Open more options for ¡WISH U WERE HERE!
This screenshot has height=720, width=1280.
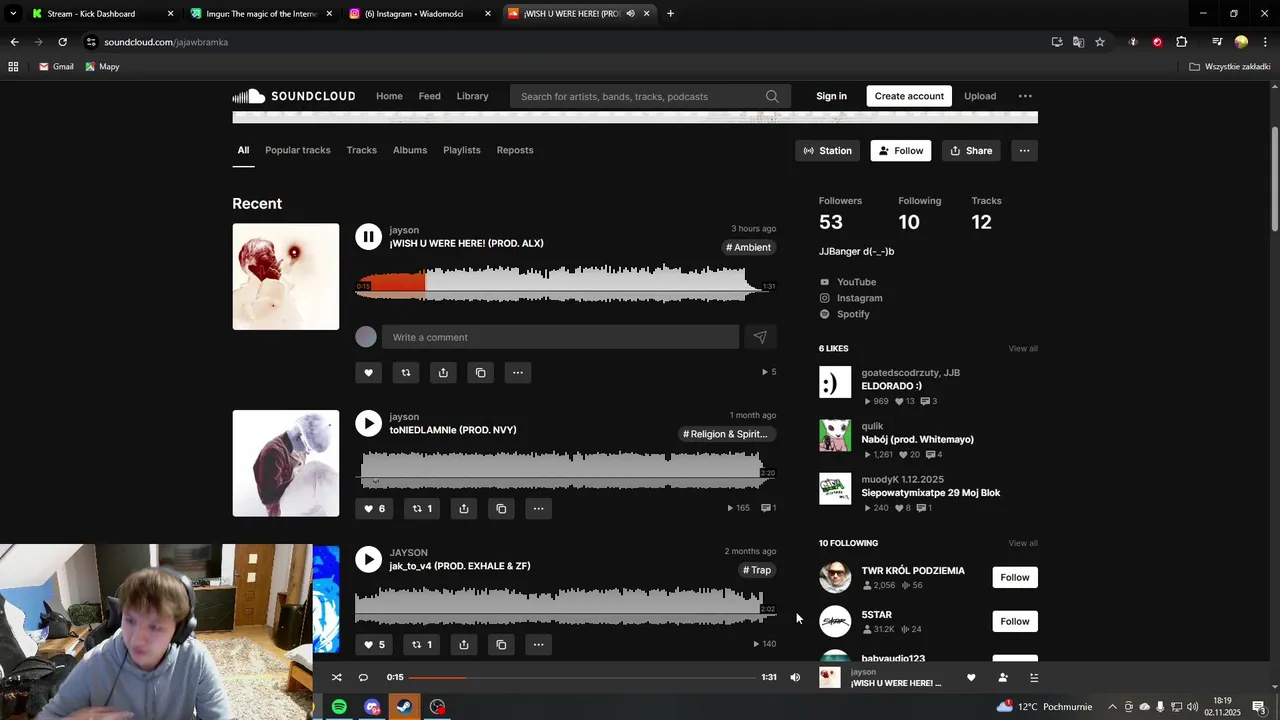tap(518, 373)
